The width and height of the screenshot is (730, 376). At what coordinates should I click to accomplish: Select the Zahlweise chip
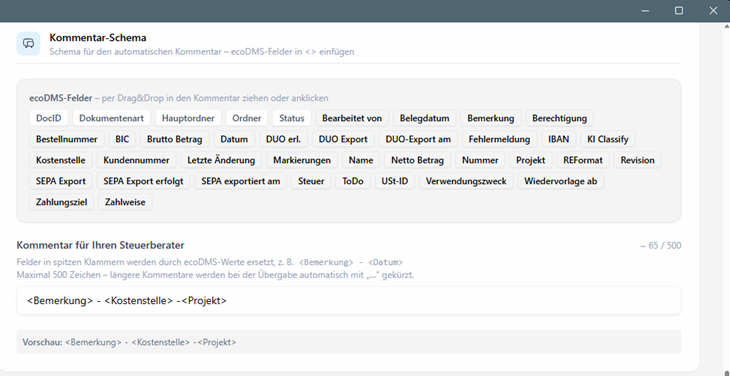tap(125, 202)
